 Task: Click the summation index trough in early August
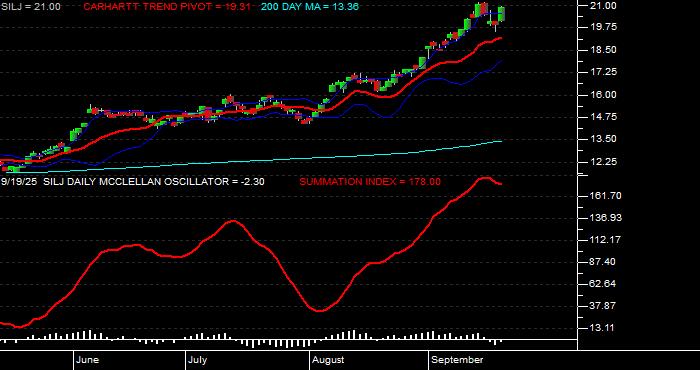tap(320, 311)
